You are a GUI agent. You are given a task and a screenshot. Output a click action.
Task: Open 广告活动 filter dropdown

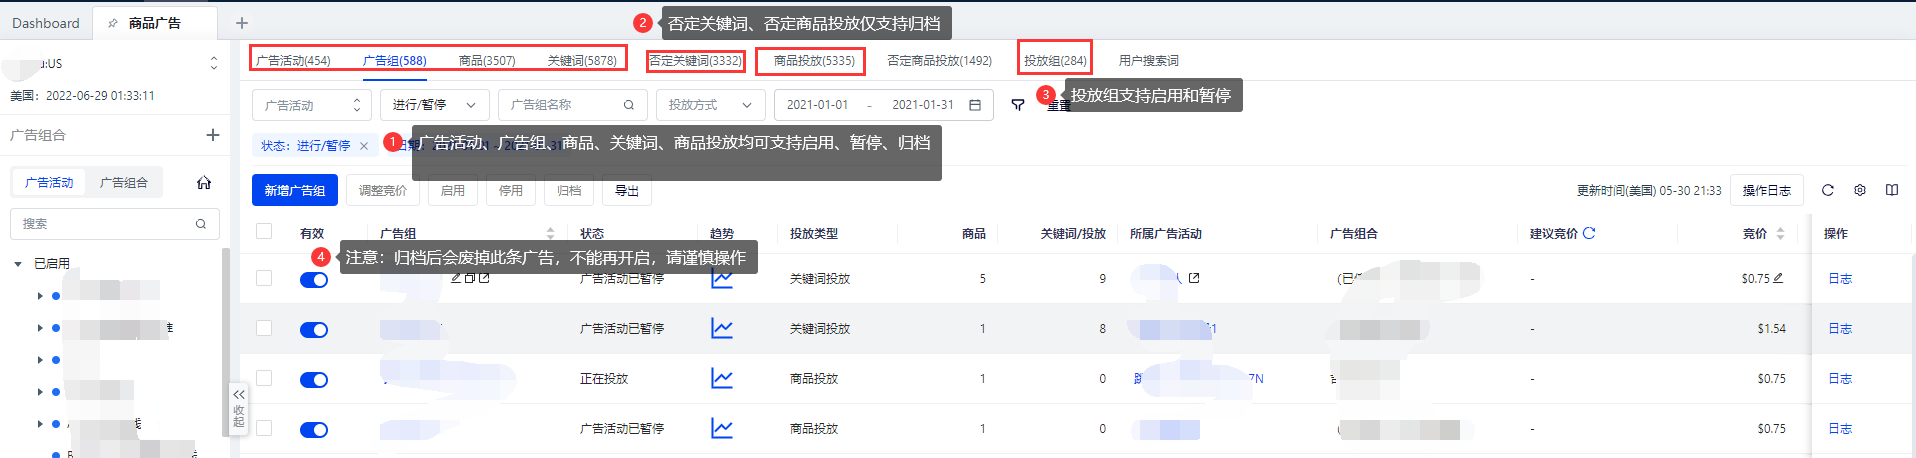[312, 105]
